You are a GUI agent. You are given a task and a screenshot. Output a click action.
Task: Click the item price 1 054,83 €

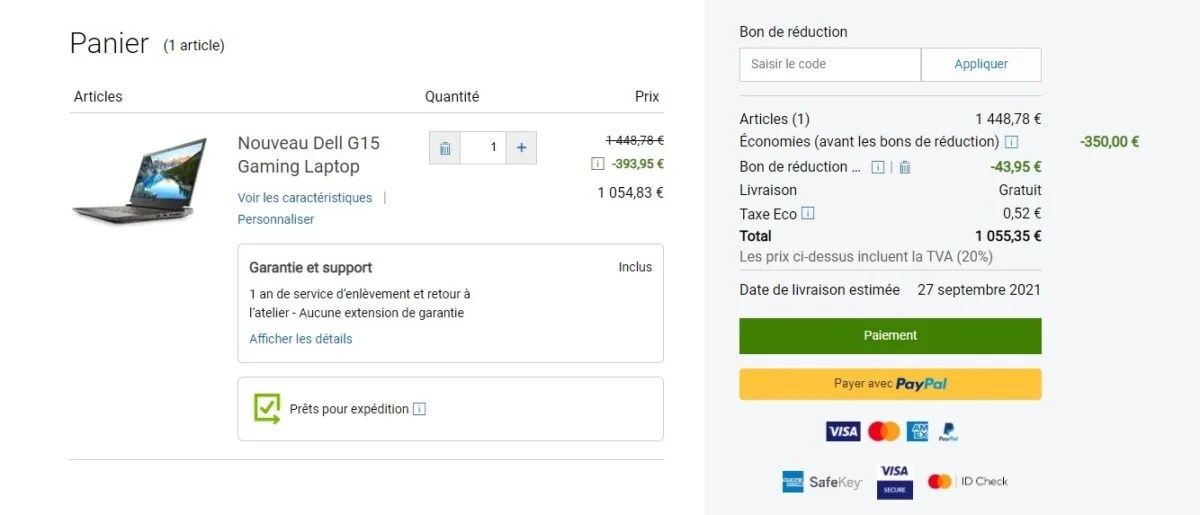tap(631, 193)
